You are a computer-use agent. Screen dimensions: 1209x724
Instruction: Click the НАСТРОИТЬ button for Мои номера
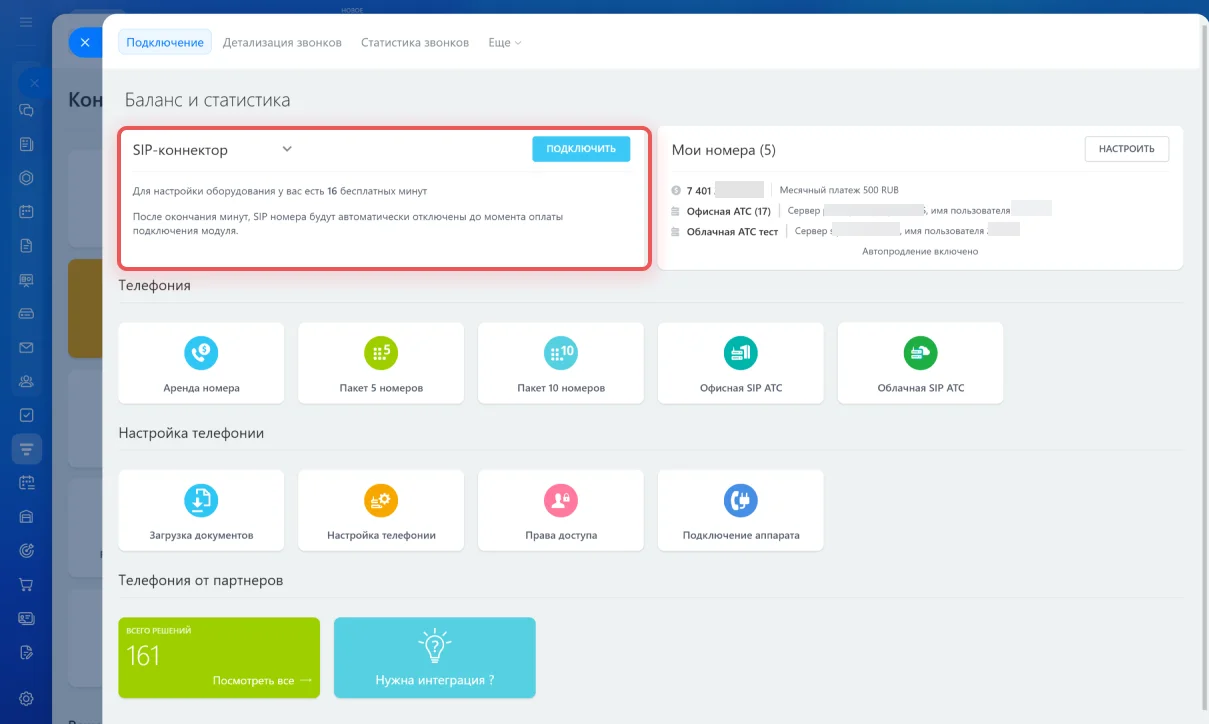coord(1127,149)
